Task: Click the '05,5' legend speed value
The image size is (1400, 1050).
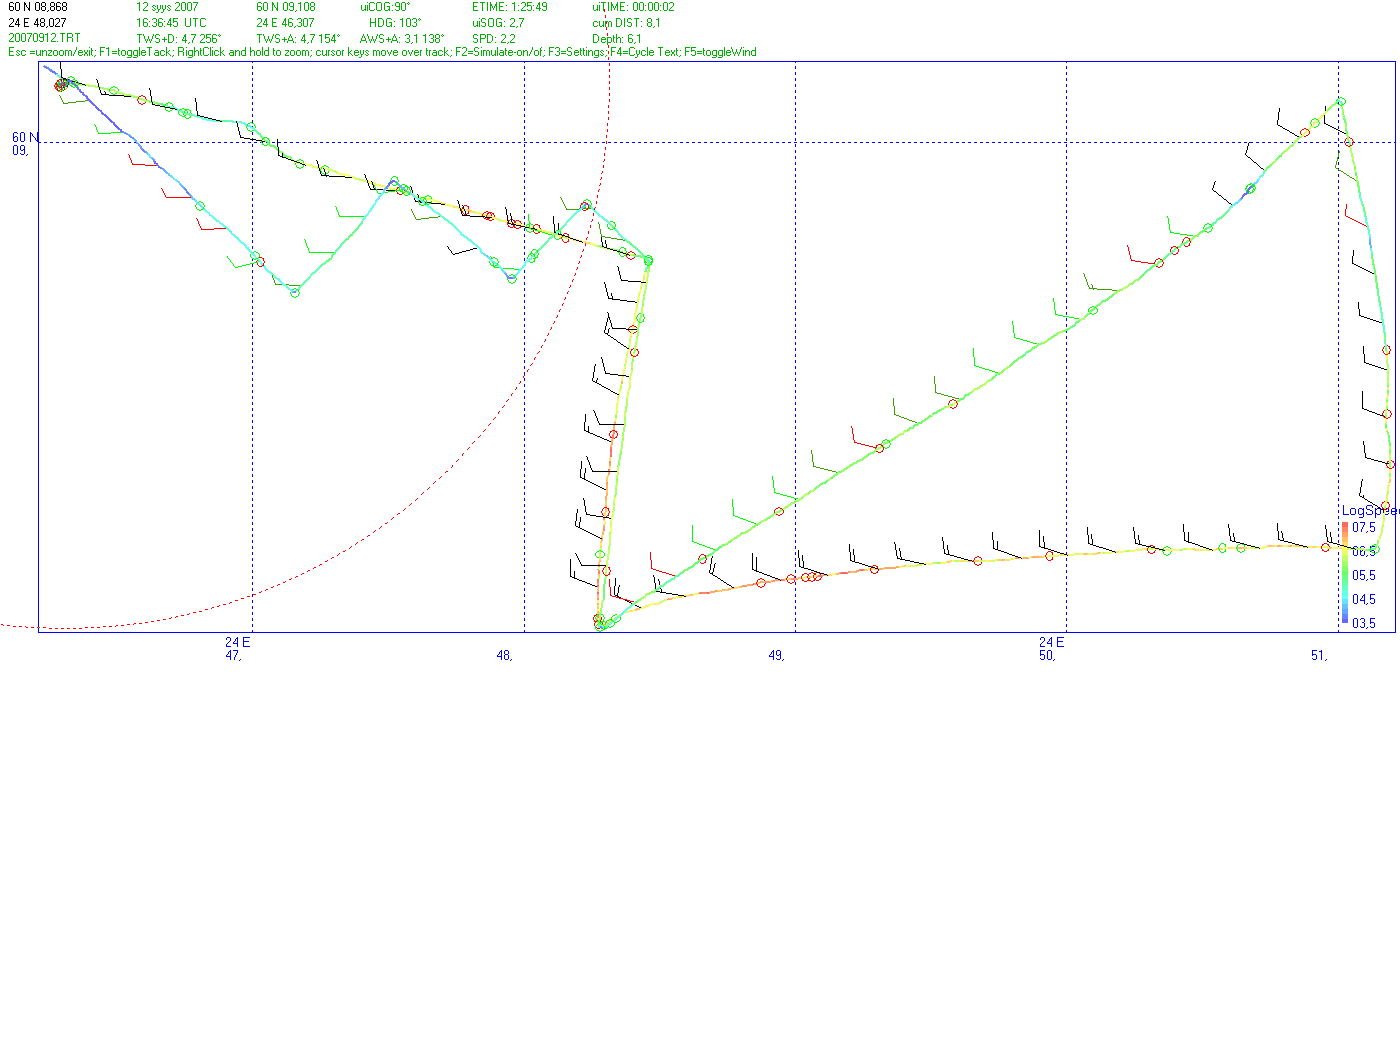Action: [x=1364, y=575]
